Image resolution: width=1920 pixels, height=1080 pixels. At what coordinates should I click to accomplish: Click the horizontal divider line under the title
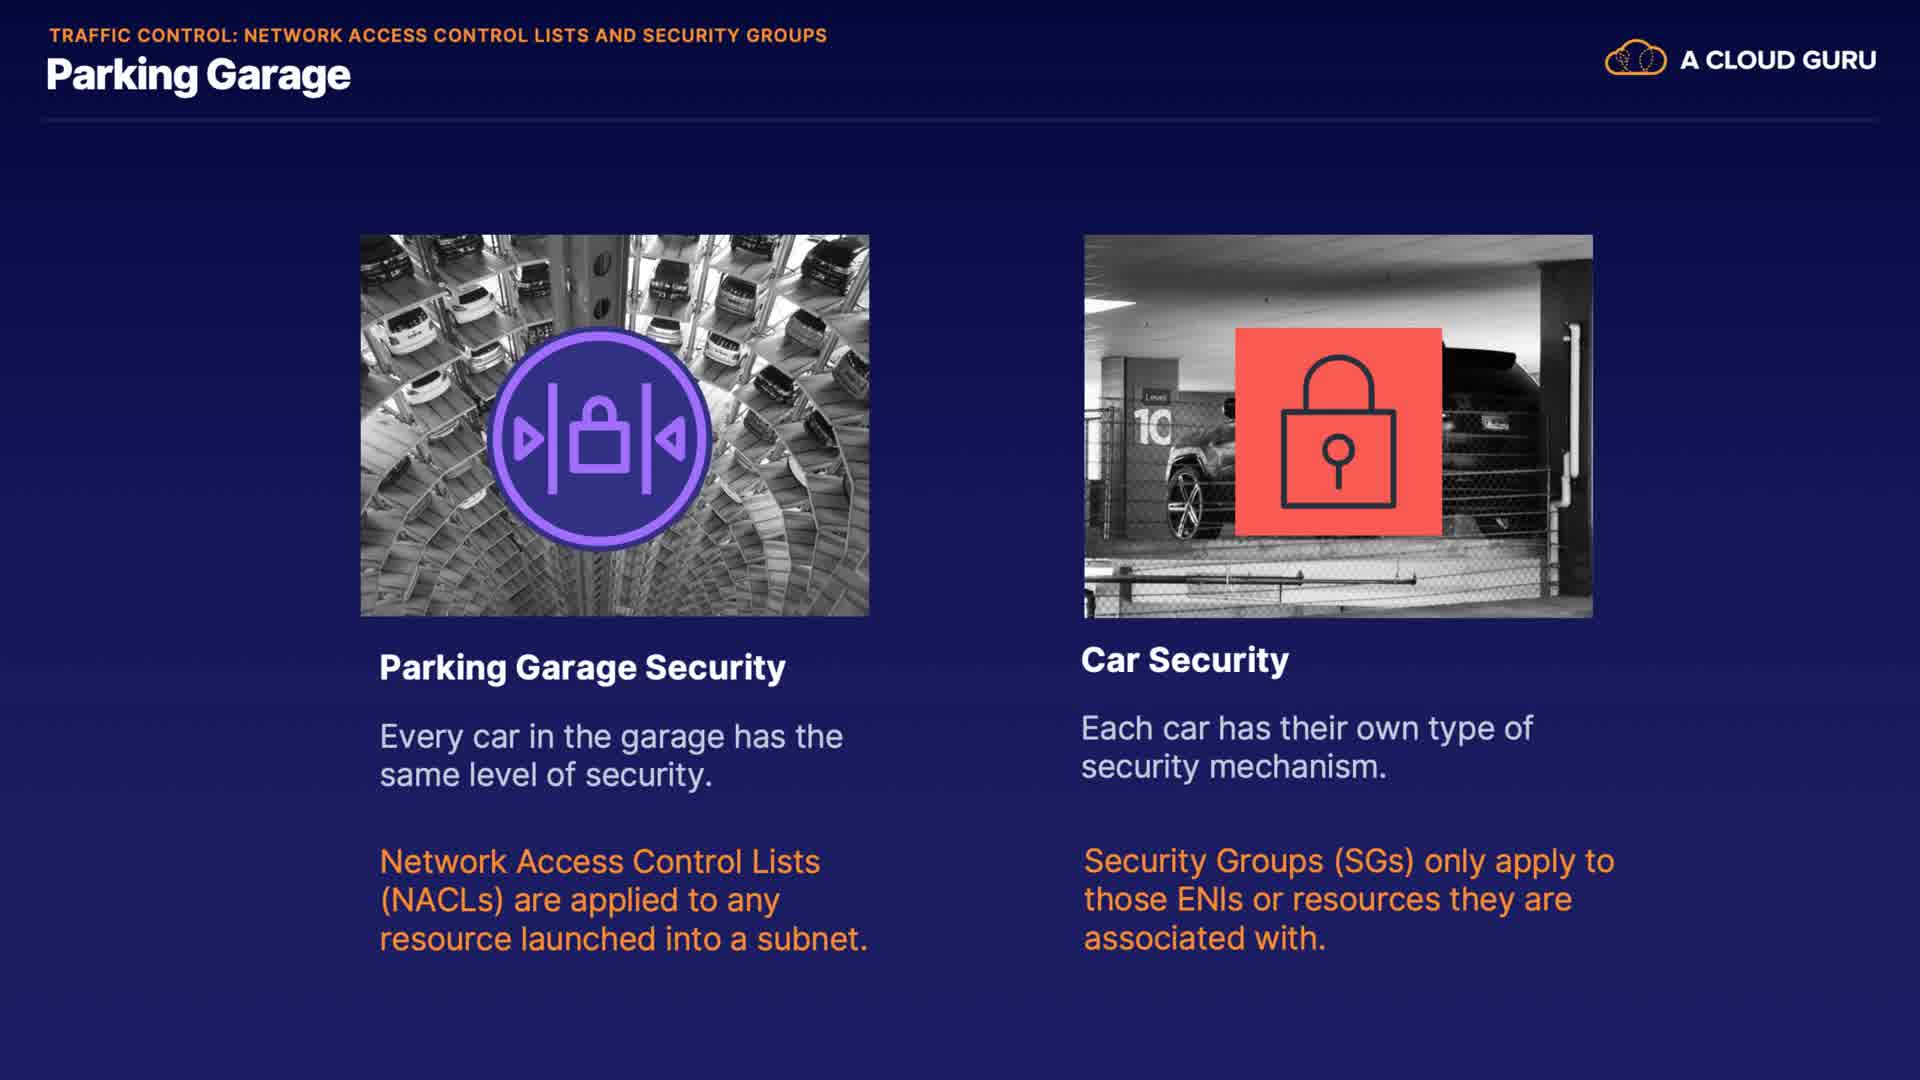coord(960,120)
